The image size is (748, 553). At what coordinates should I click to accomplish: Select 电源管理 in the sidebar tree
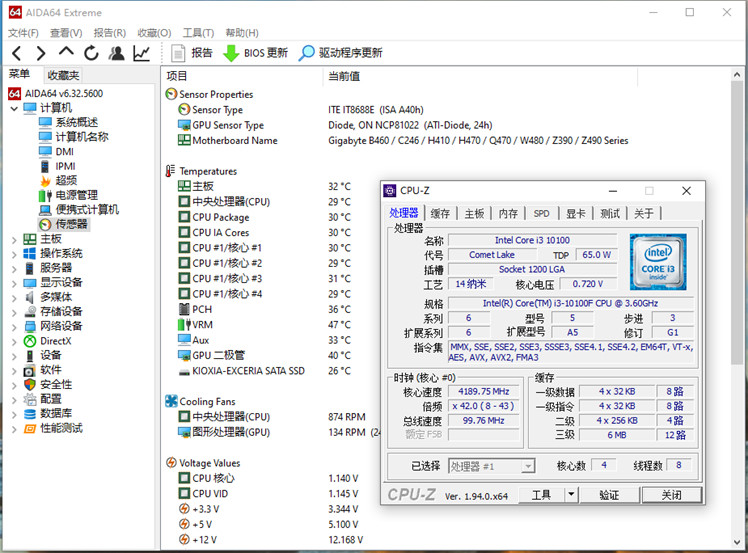(76, 195)
